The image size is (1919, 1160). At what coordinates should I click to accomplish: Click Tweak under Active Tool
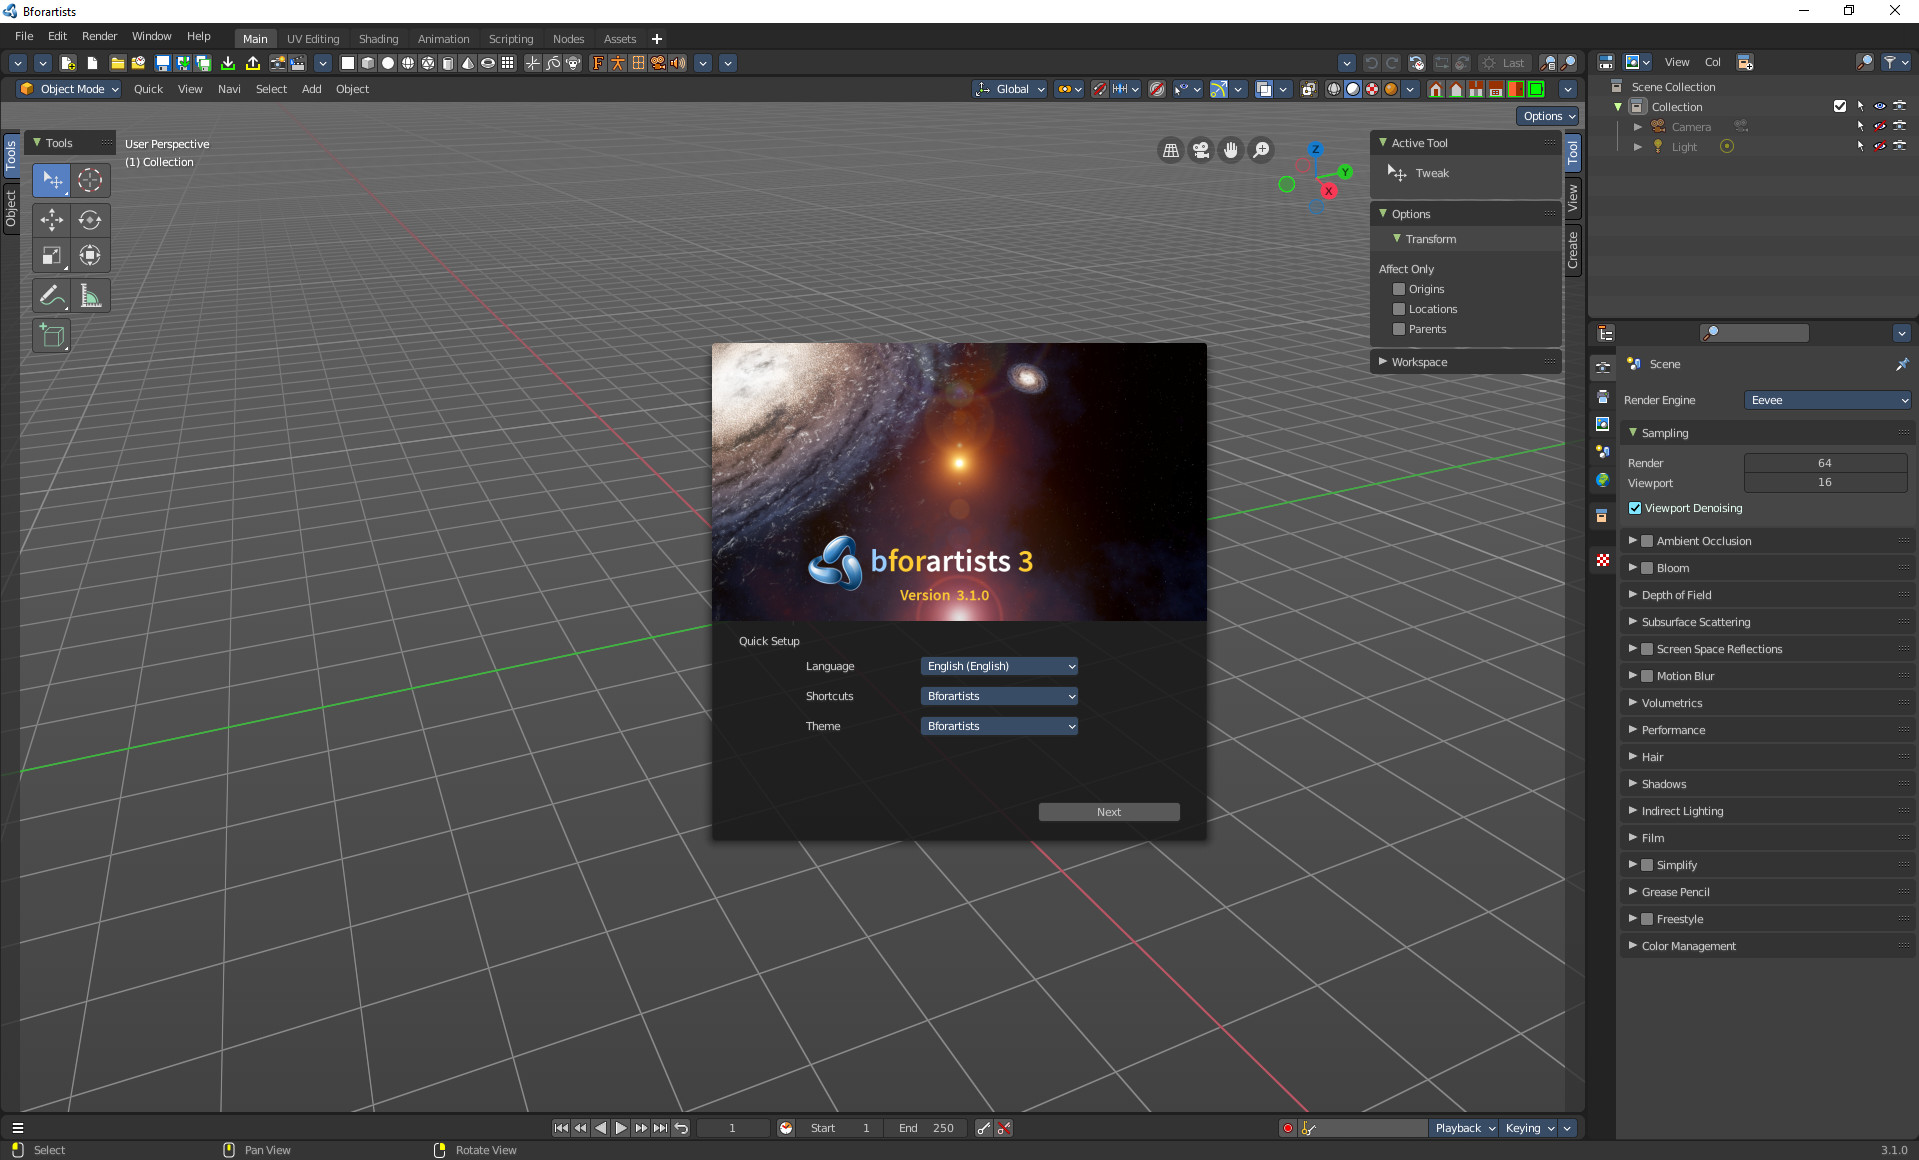(1432, 173)
